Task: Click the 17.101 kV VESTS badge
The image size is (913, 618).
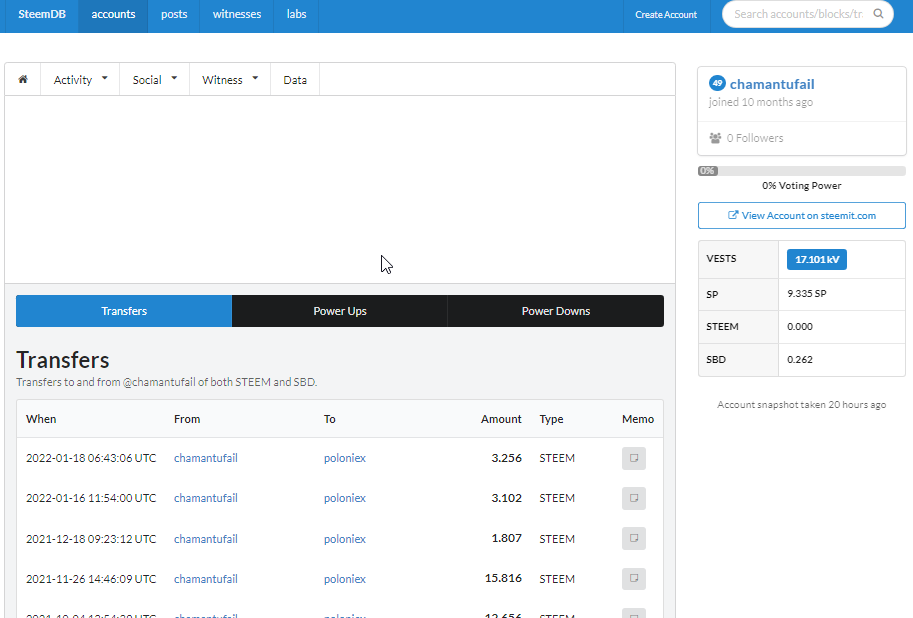Action: [817, 259]
